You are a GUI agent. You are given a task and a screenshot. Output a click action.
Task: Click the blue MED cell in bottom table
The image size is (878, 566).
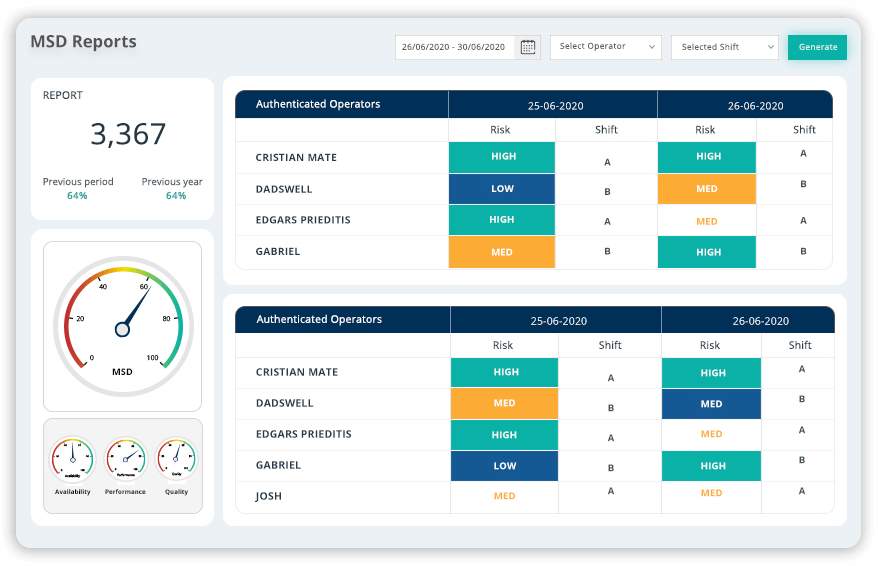click(x=711, y=404)
